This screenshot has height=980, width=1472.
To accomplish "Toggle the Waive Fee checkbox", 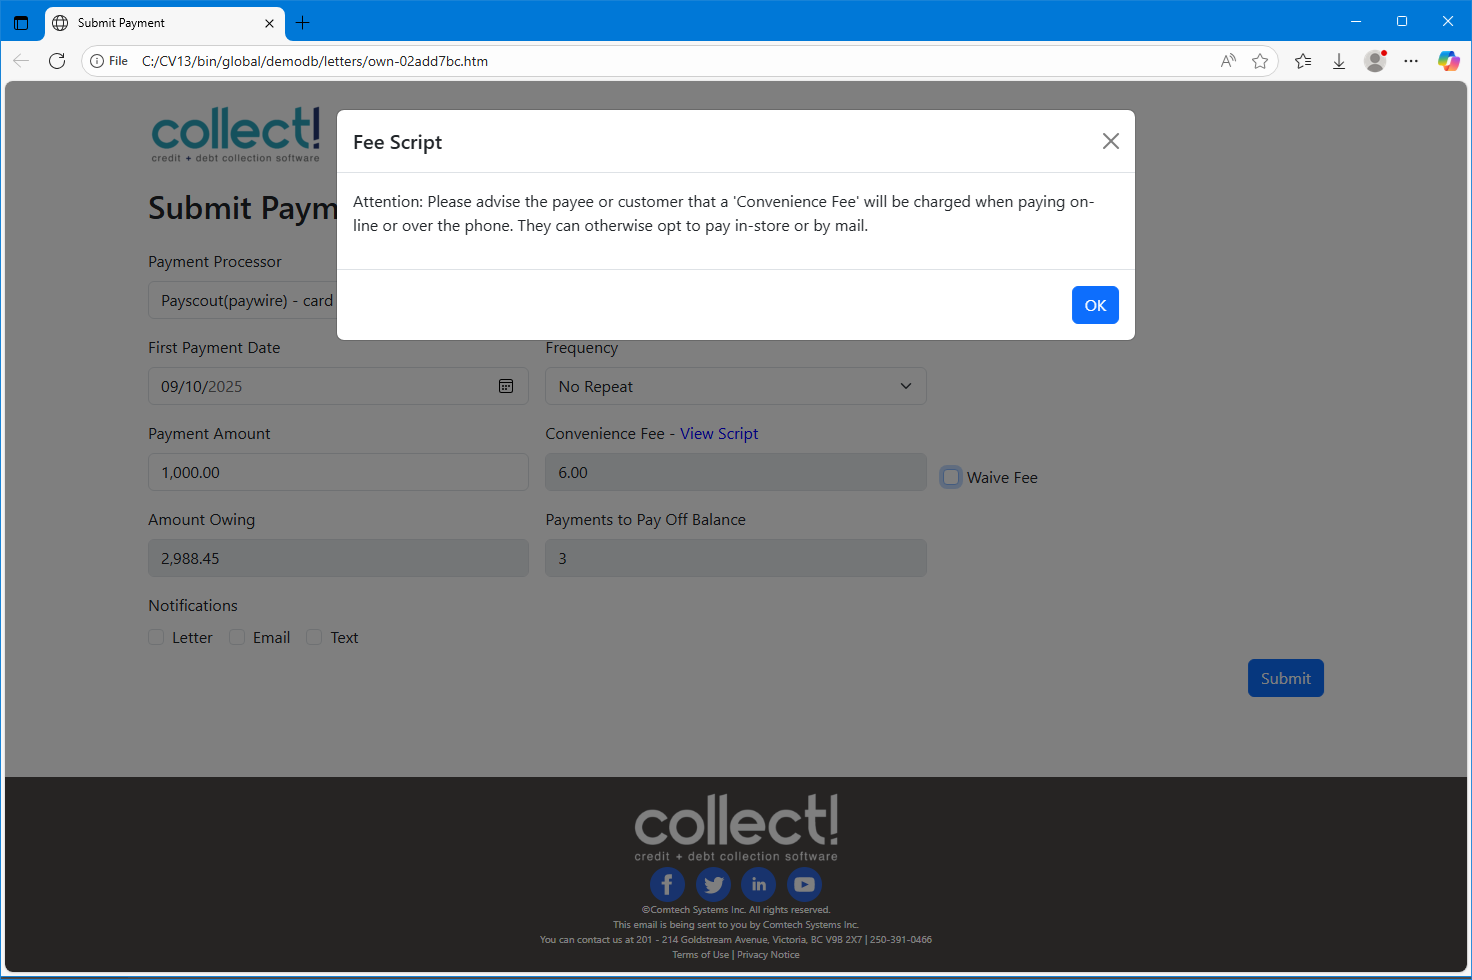I will 951,477.
